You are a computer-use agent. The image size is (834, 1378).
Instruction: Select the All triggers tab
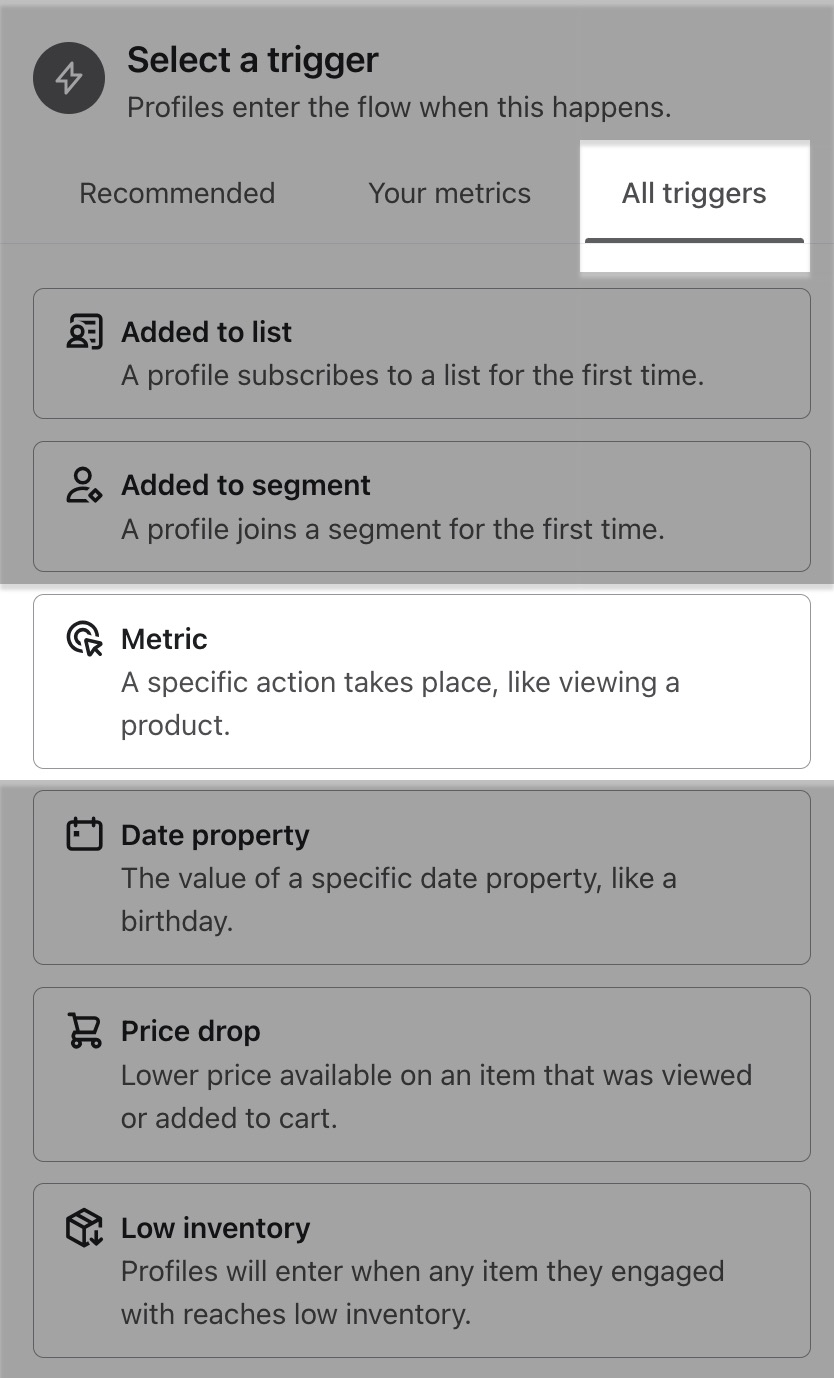tap(694, 193)
